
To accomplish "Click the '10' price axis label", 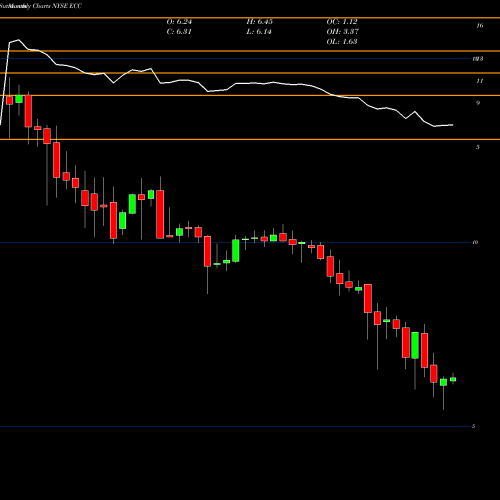I will [475, 242].
